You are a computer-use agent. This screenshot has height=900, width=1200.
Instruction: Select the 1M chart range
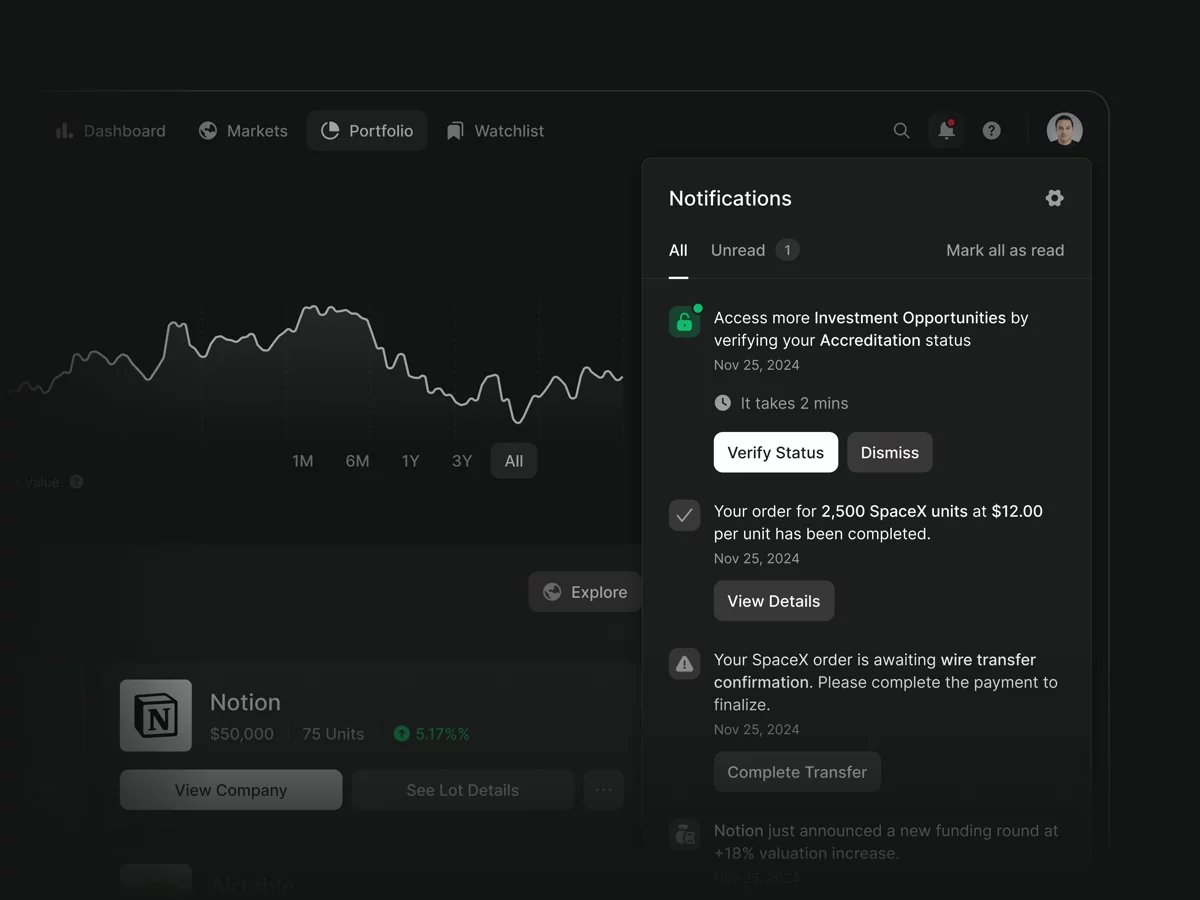303,461
